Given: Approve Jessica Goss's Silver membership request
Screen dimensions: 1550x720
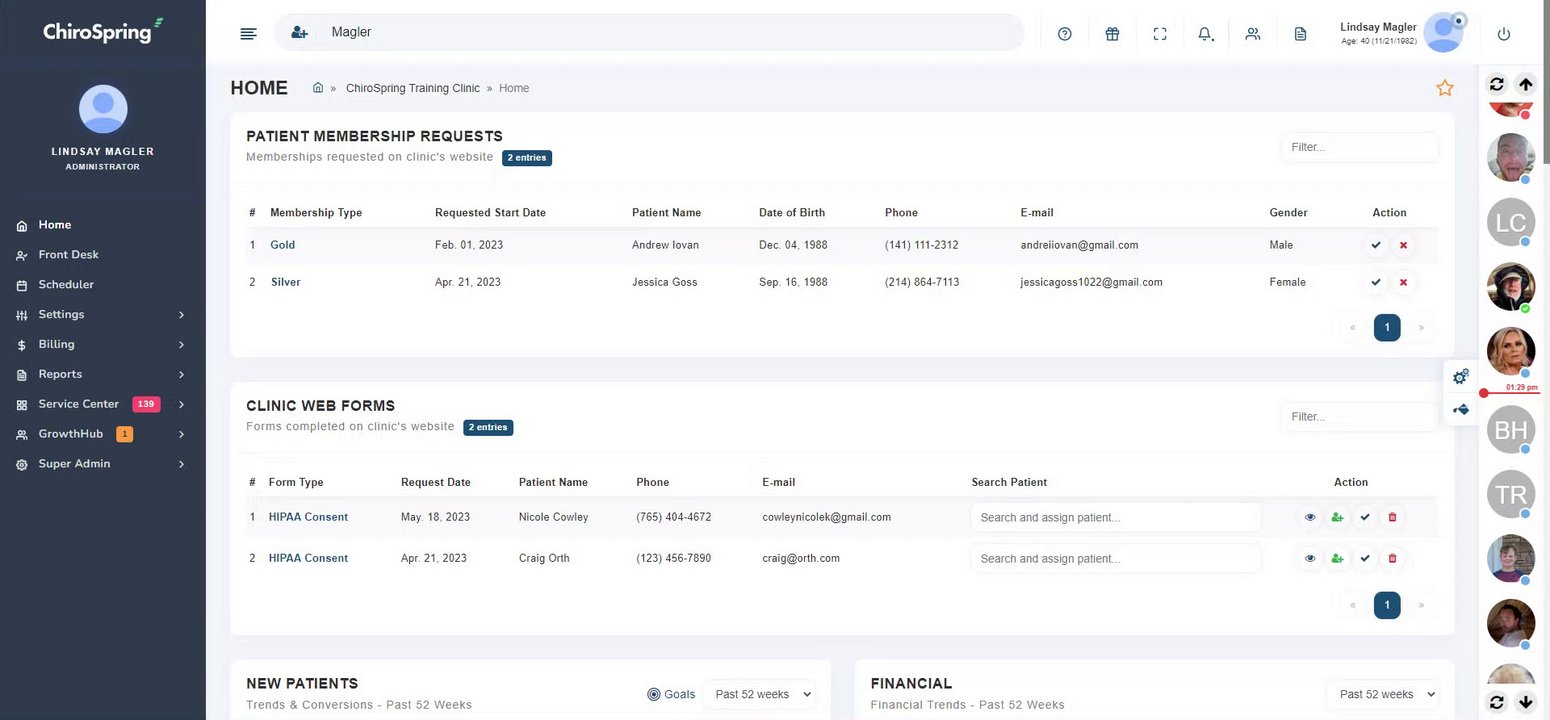Looking at the screenshot, I should [1376, 282].
